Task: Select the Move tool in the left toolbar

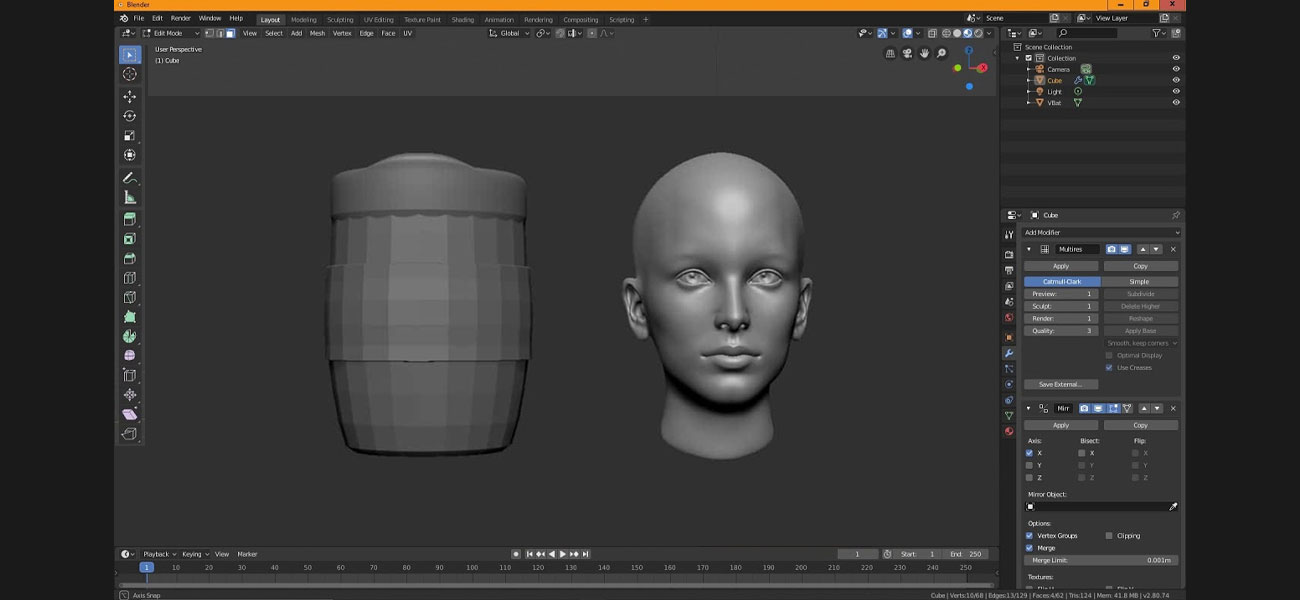Action: pos(129,97)
